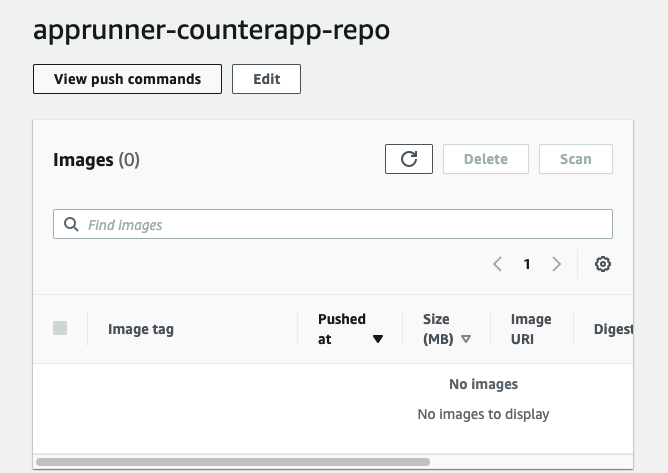Click the magnifier icon in search box

[x=71, y=224]
